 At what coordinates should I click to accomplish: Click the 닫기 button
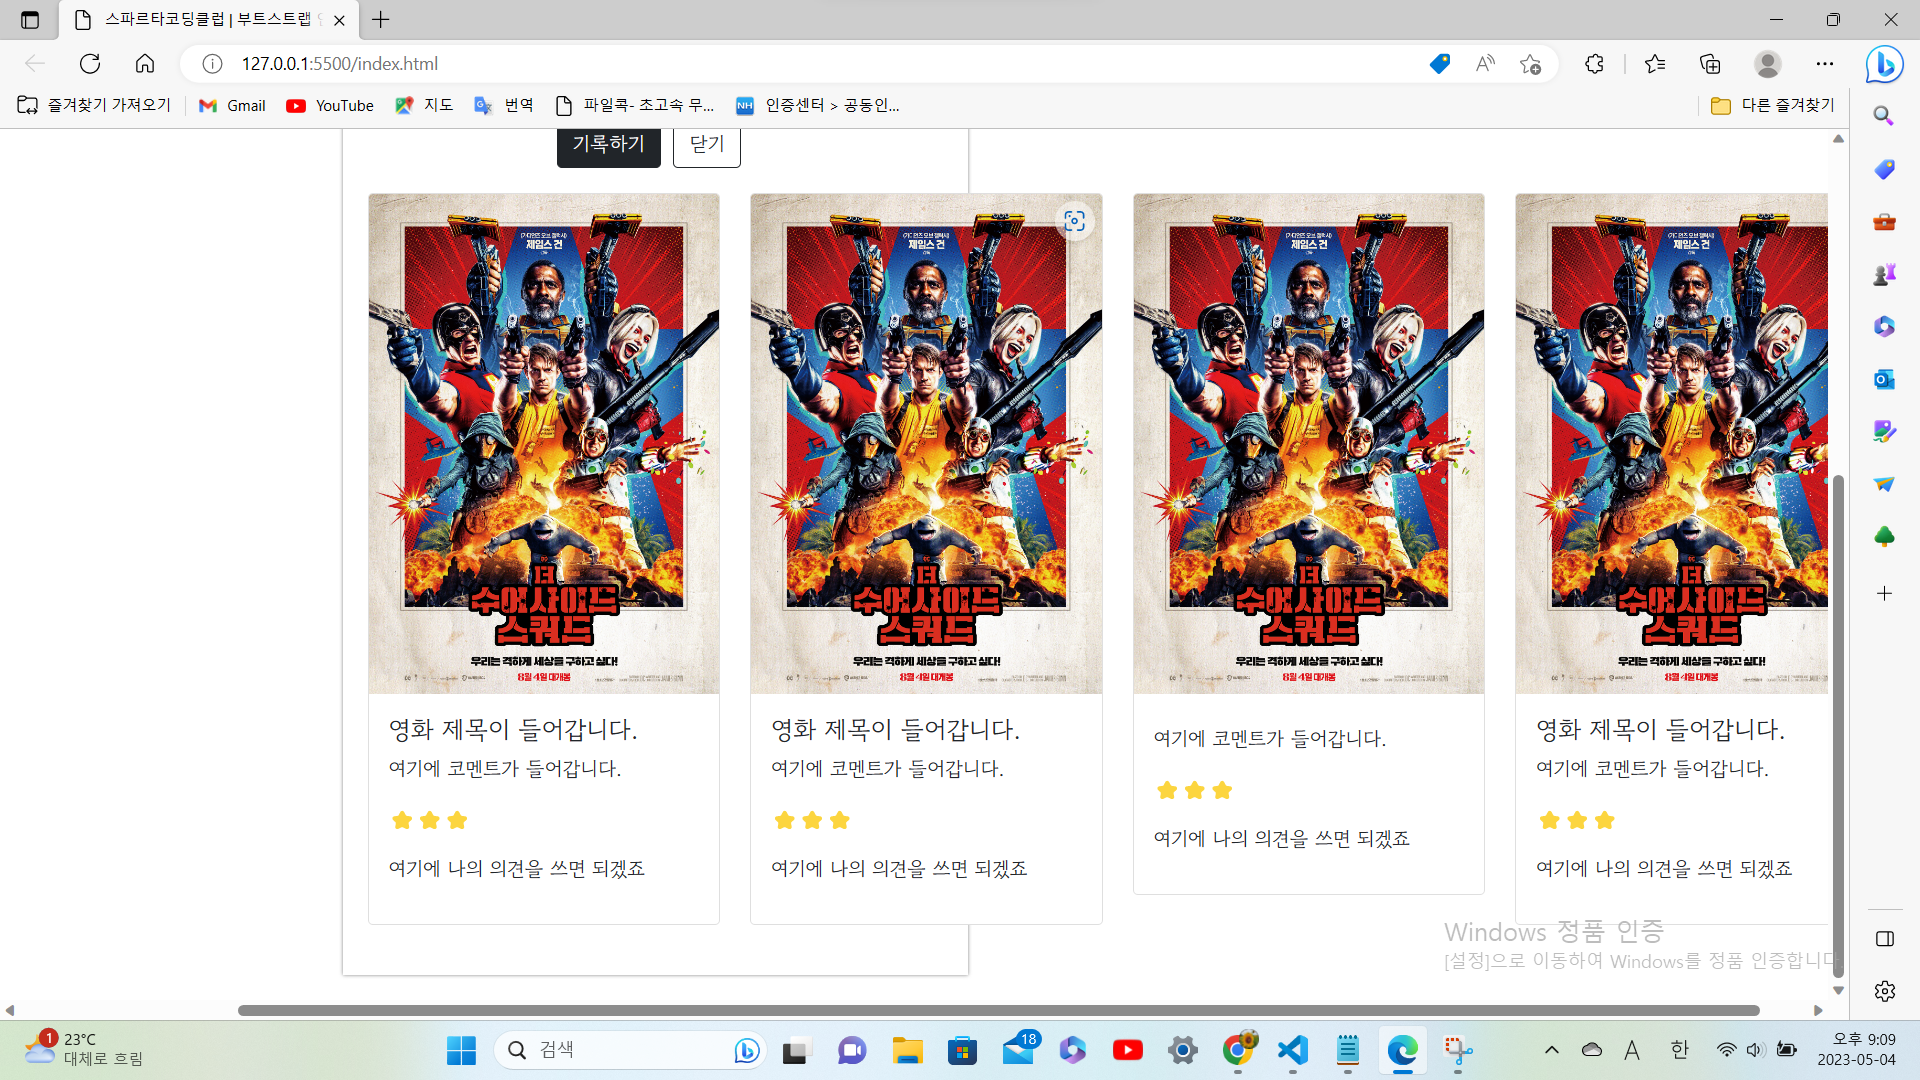(707, 146)
